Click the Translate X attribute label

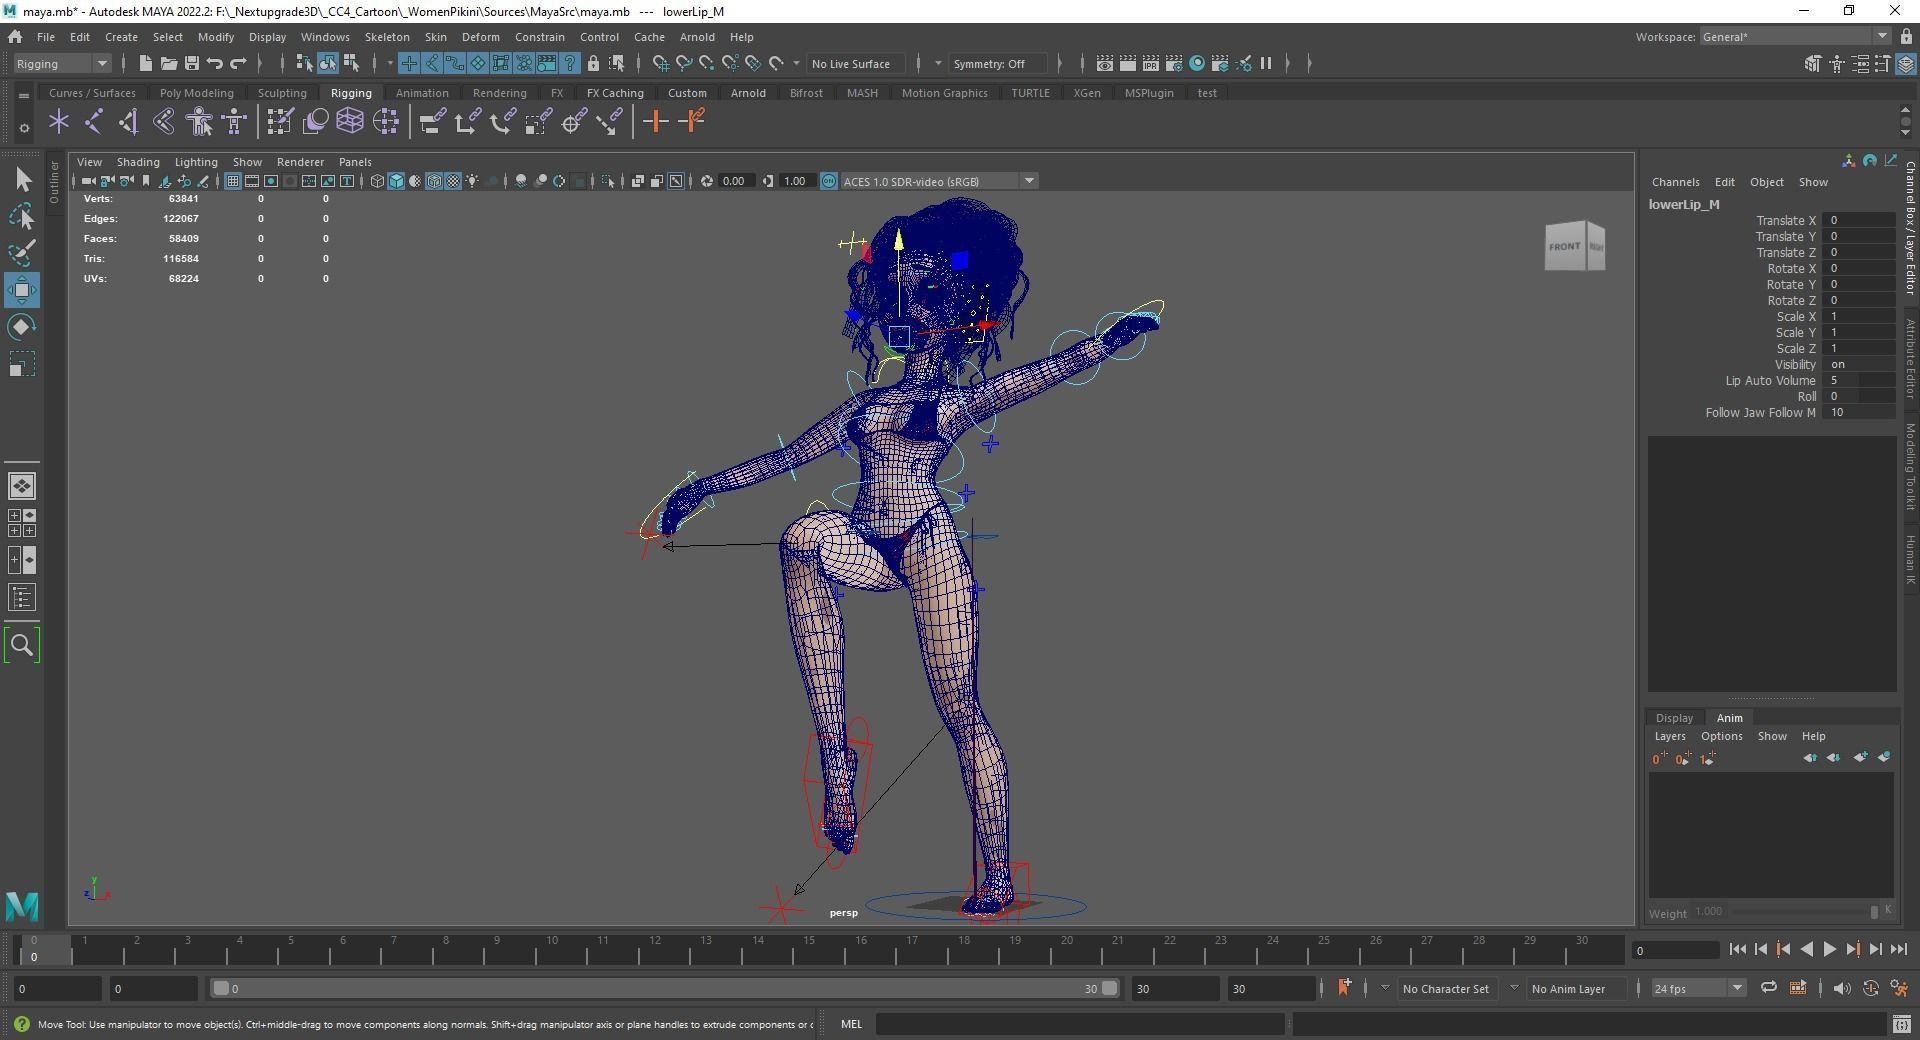coord(1786,220)
